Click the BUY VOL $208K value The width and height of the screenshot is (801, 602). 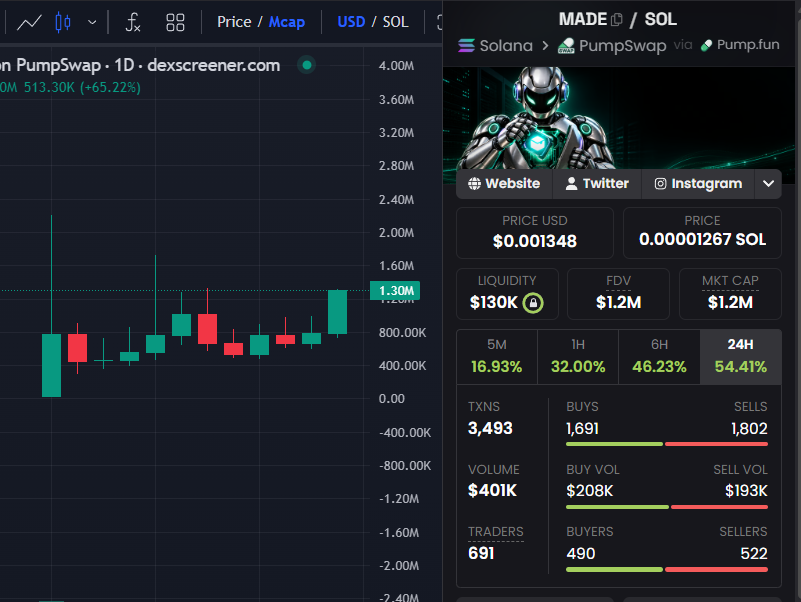(590, 491)
